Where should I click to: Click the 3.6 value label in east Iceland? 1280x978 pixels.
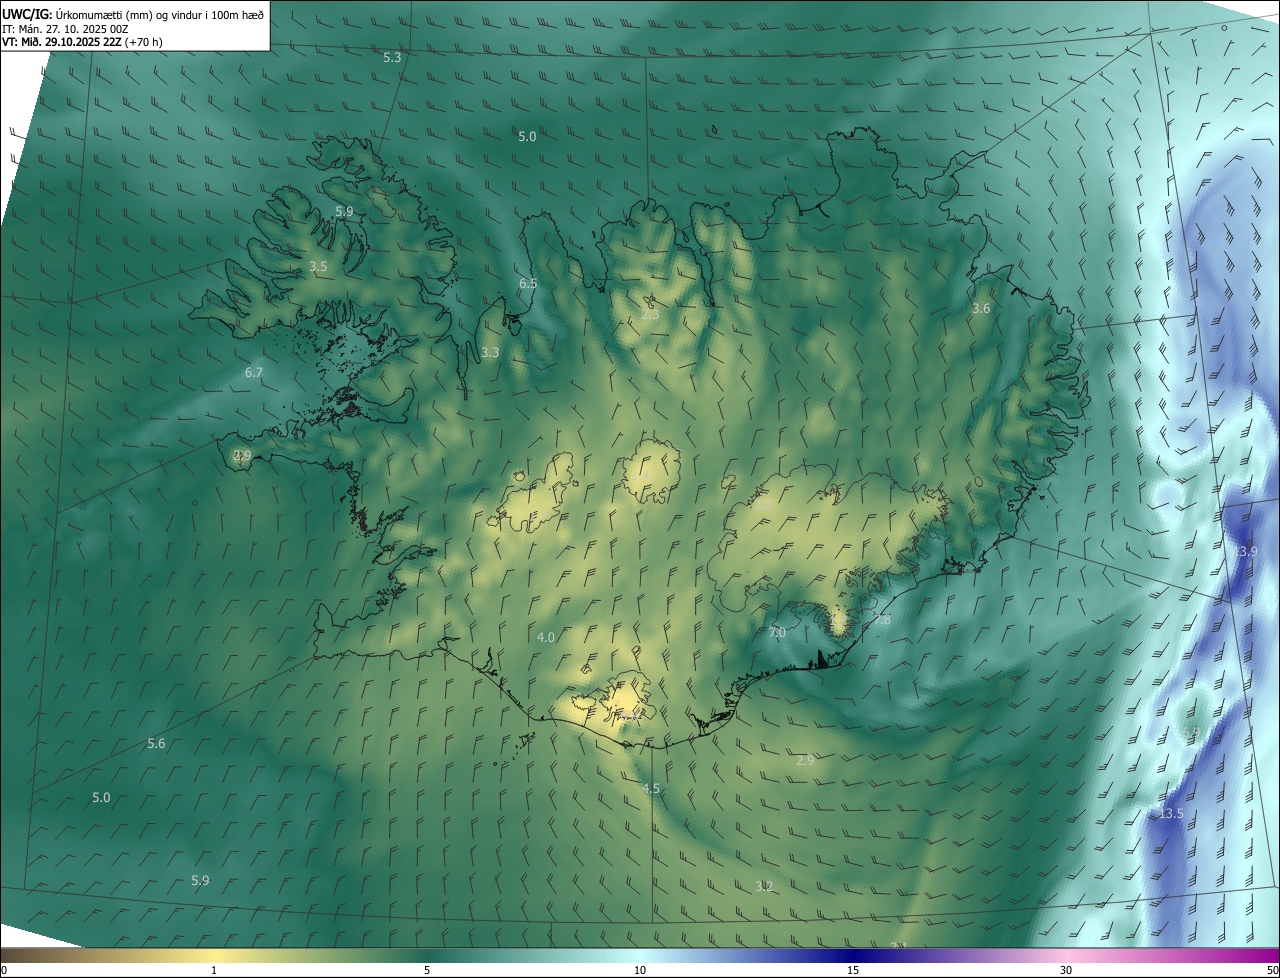[981, 309]
